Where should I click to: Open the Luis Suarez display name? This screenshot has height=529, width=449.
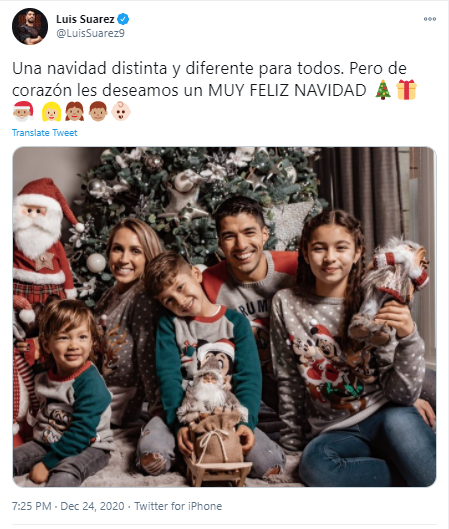[85, 19]
